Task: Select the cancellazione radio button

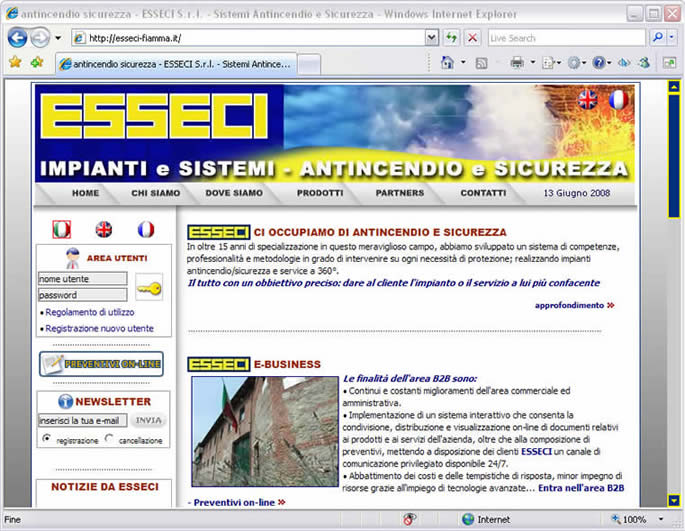Action: (x=109, y=439)
